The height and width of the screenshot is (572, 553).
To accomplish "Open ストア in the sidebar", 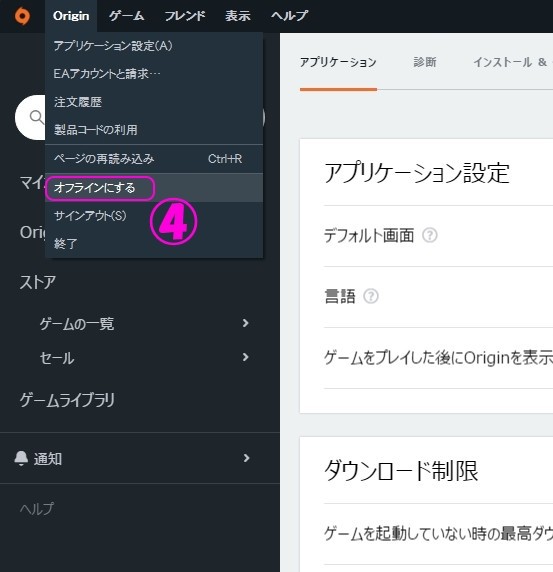I will (38, 282).
